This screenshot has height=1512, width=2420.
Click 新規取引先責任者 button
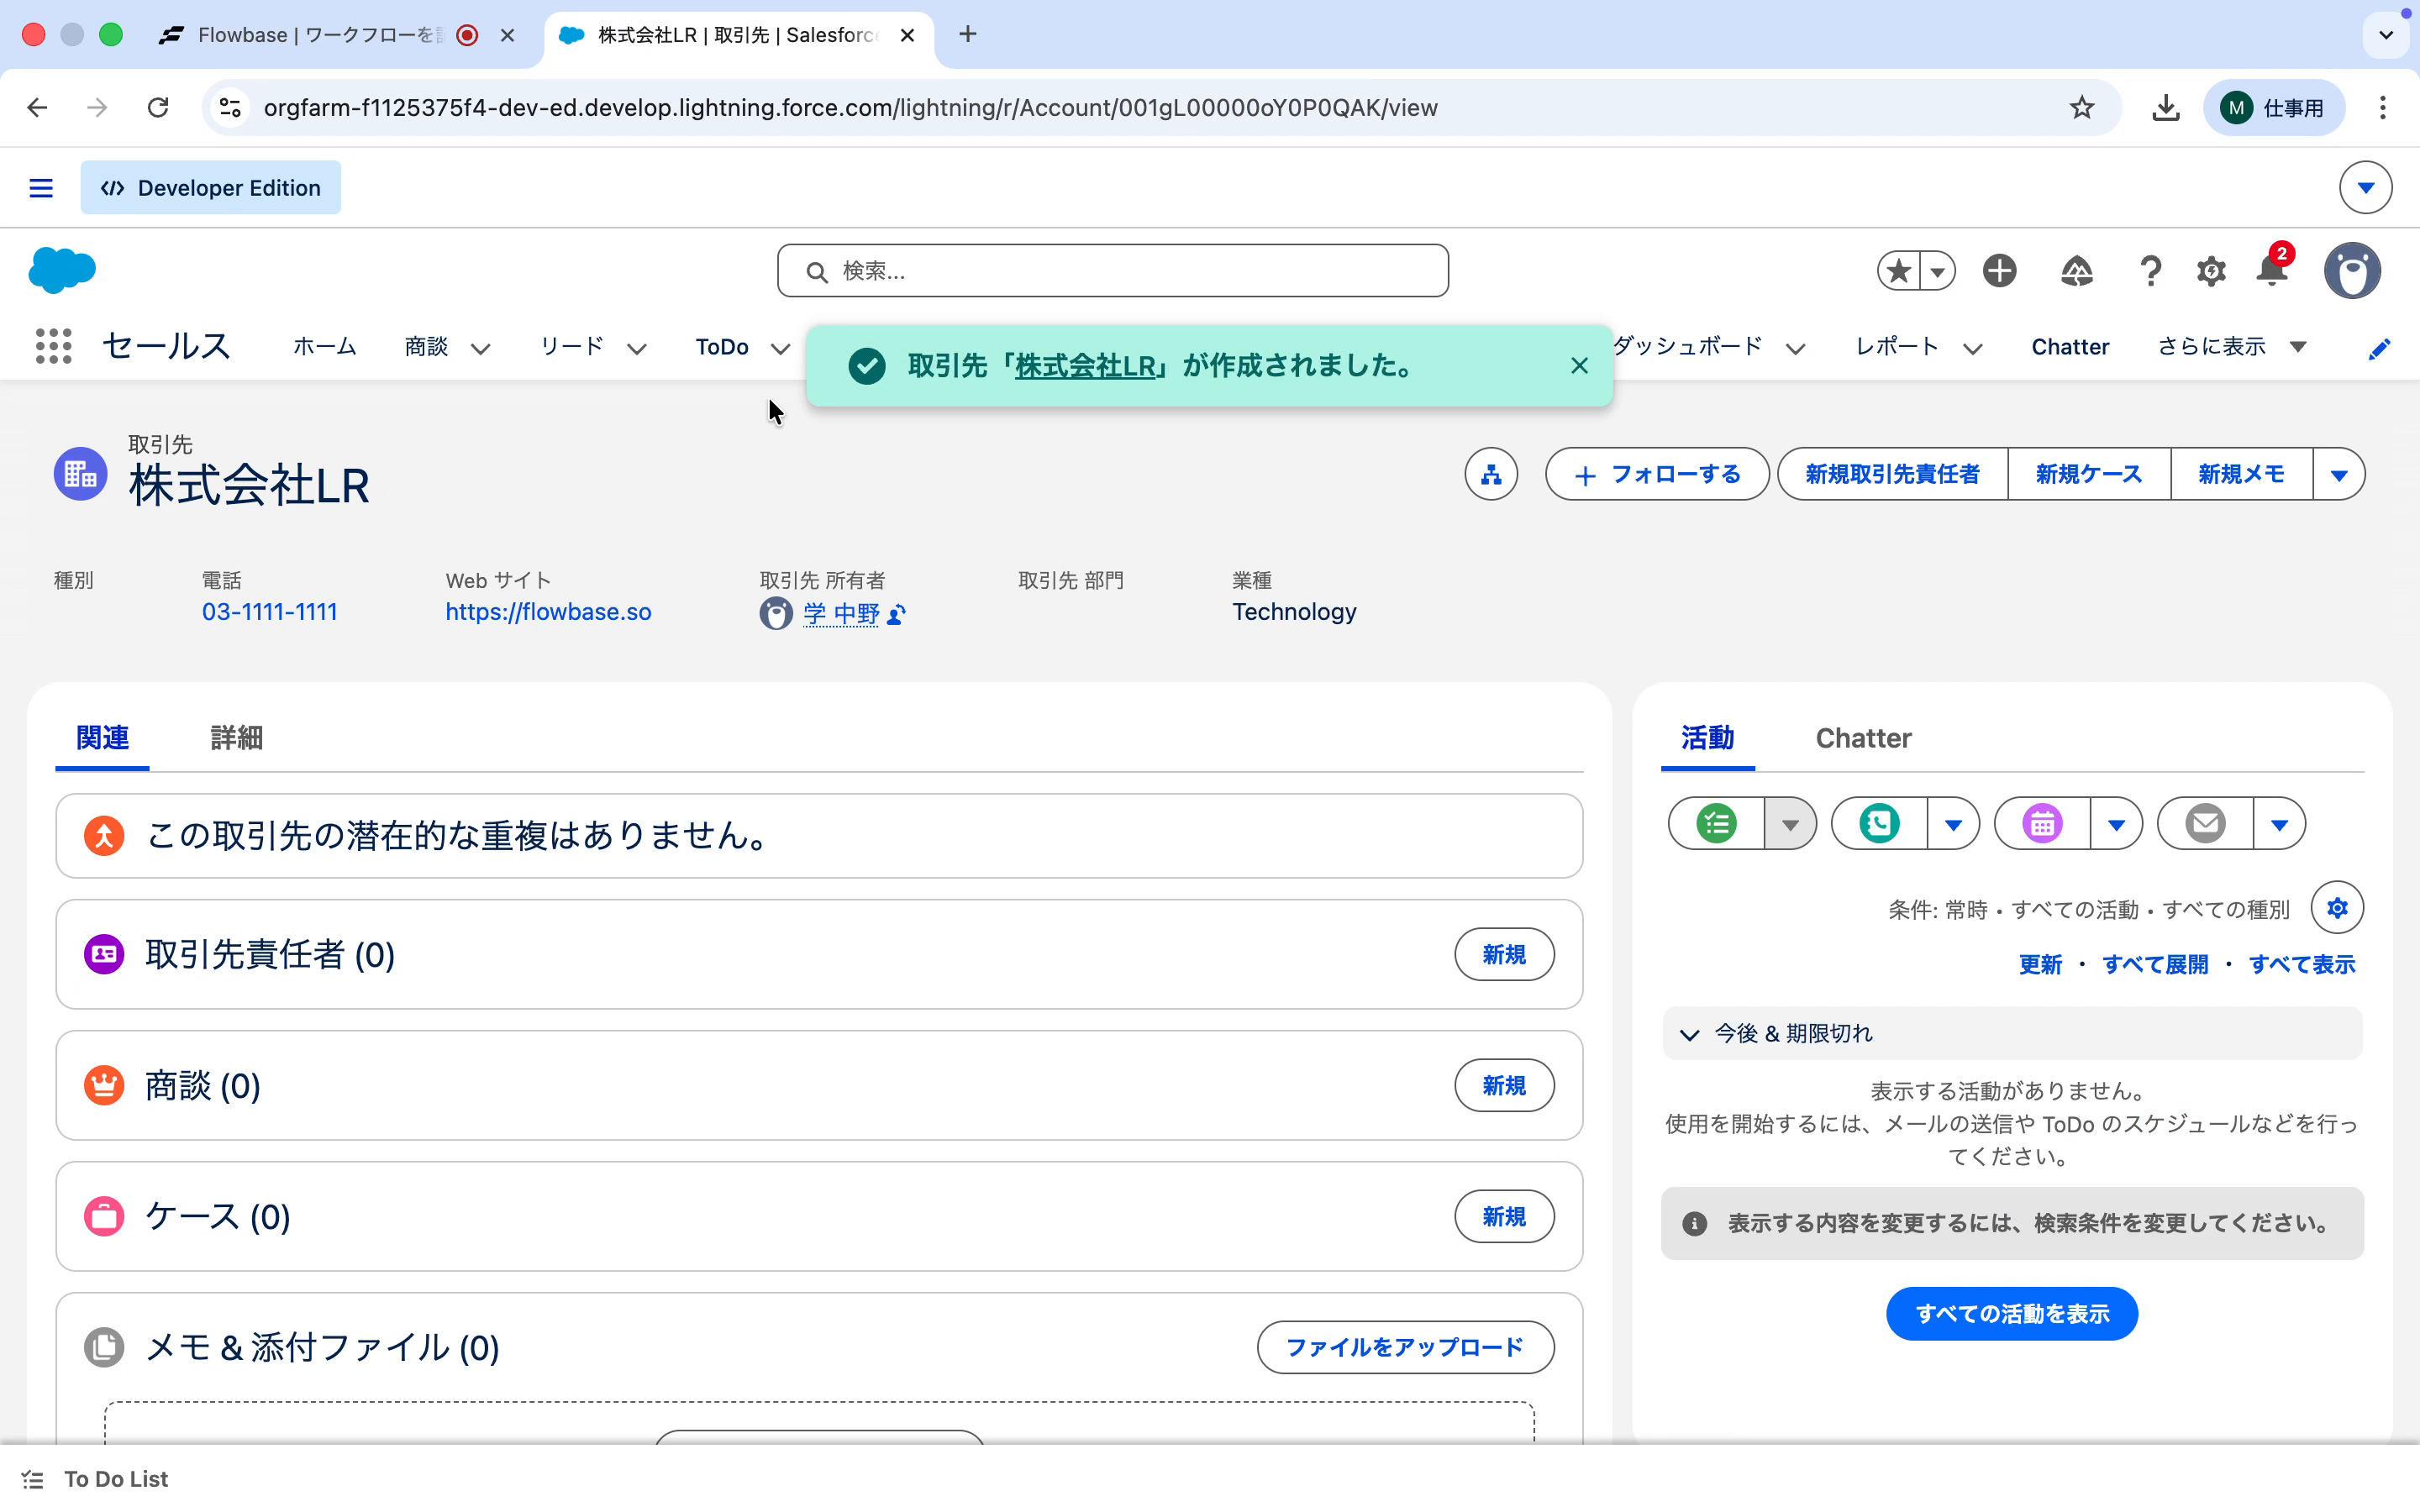1889,473
